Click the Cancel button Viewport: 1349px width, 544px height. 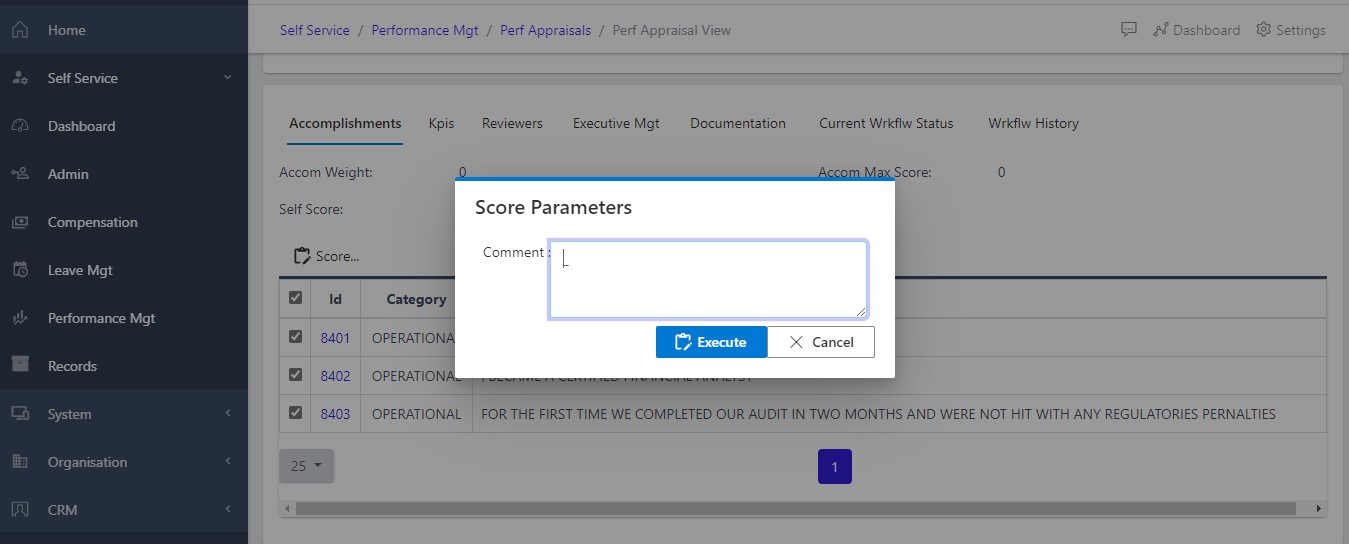tap(821, 342)
